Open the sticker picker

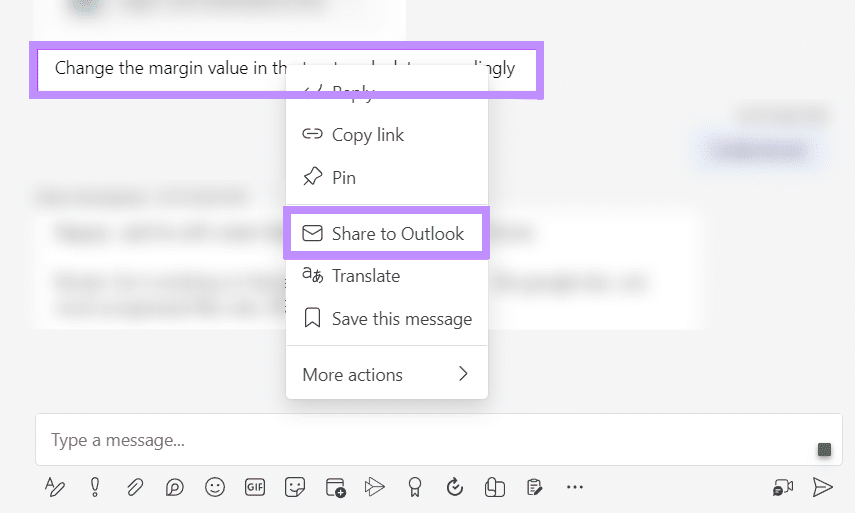[295, 487]
